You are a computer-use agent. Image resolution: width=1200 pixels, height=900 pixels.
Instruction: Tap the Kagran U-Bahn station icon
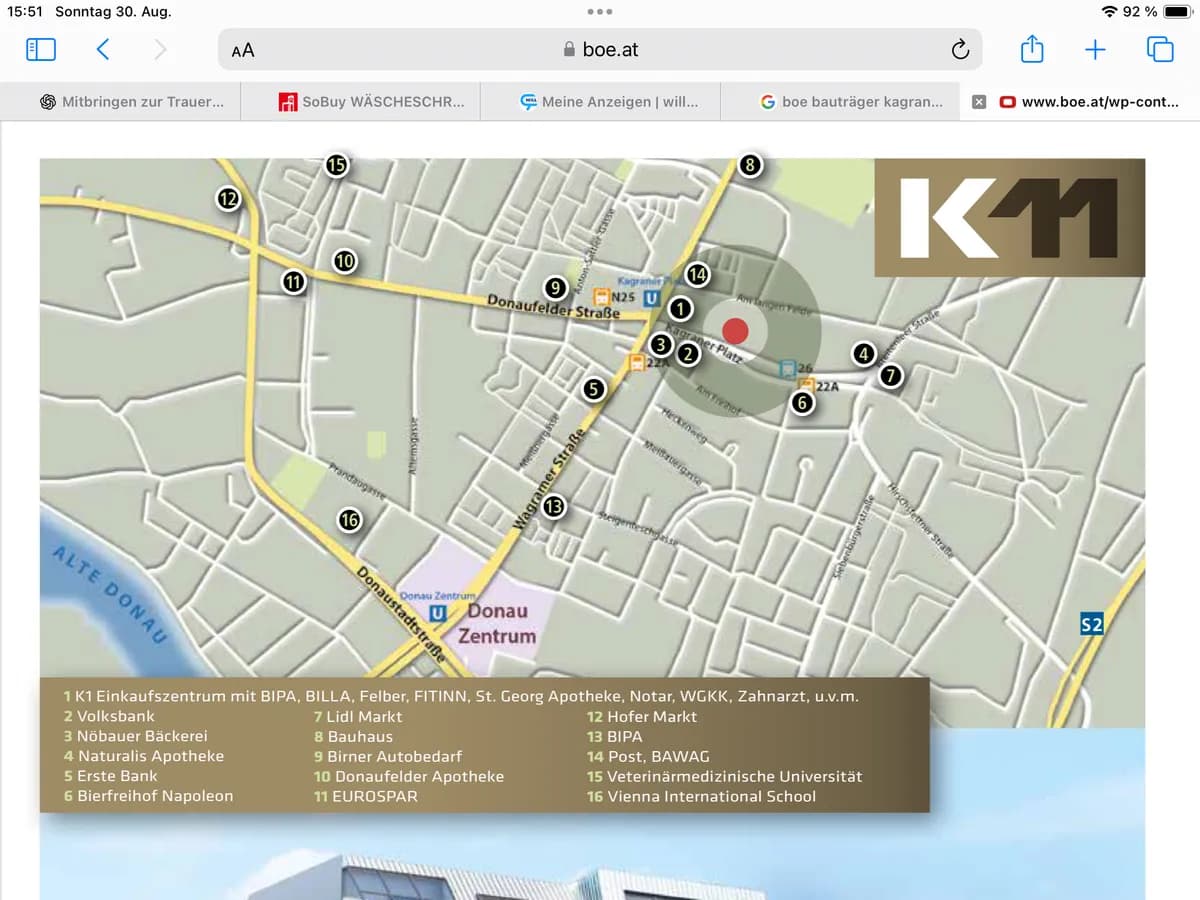651,298
